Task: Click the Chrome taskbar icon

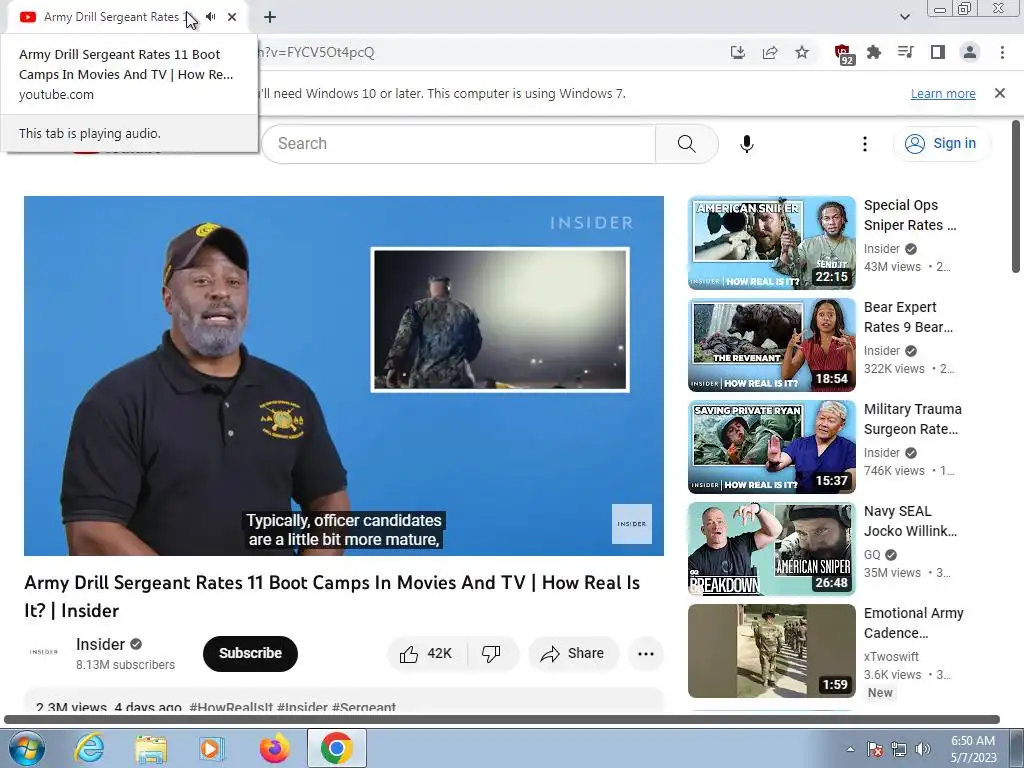Action: [336, 748]
